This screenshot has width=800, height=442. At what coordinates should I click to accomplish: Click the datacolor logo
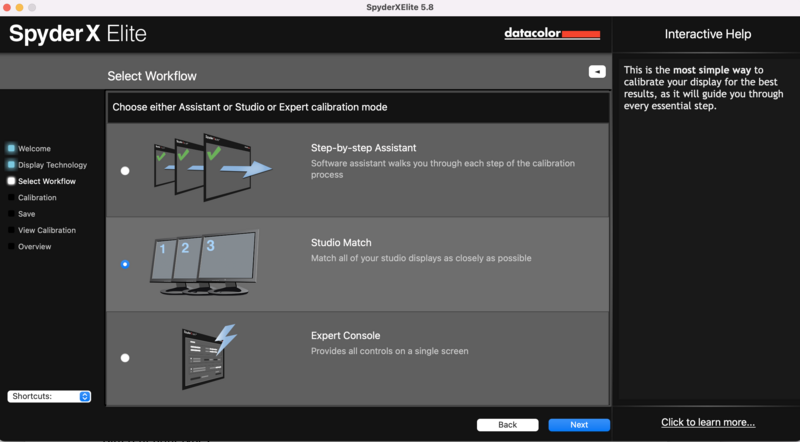[552, 34]
